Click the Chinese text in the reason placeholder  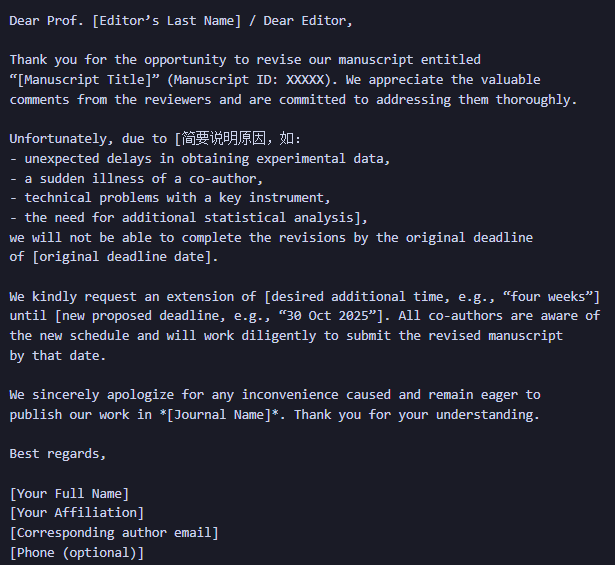(241, 138)
